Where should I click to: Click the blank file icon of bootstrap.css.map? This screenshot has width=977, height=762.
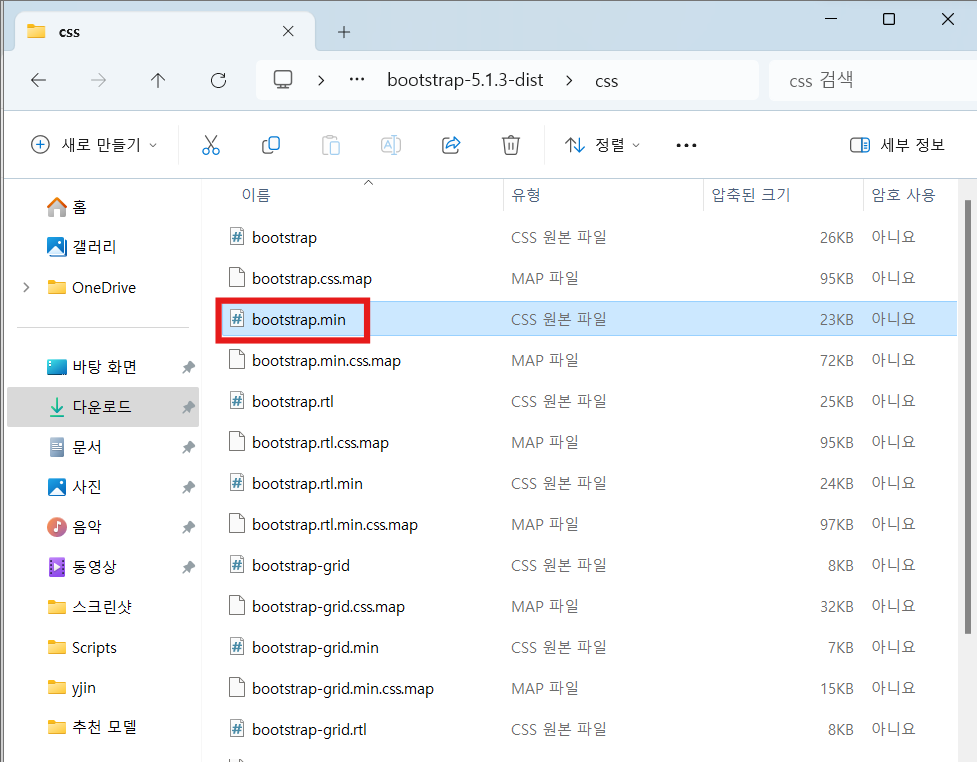237,277
